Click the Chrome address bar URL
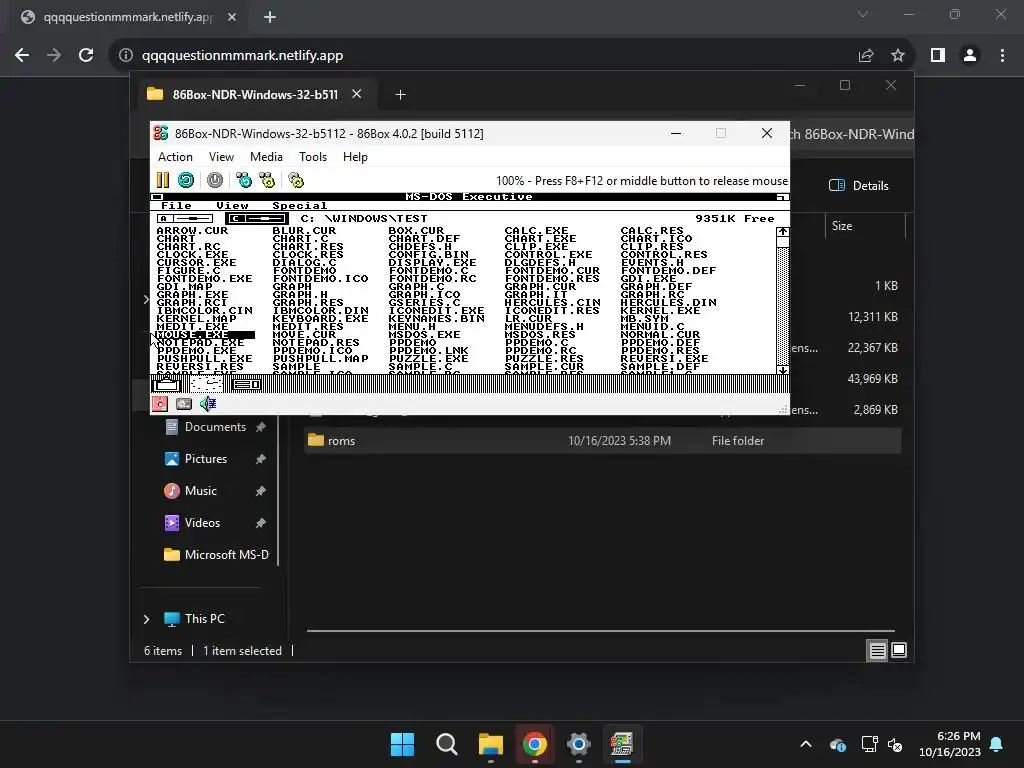 [242, 56]
